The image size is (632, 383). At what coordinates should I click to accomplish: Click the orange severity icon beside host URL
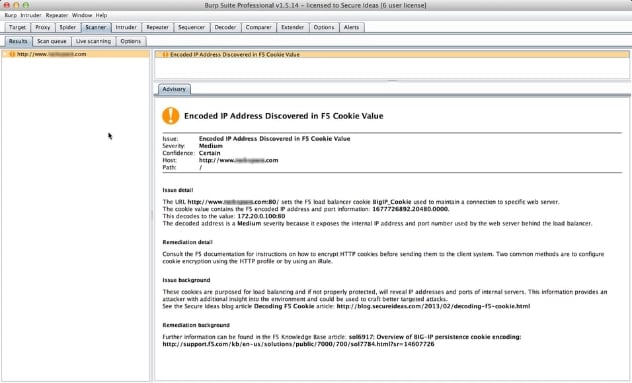point(12,54)
